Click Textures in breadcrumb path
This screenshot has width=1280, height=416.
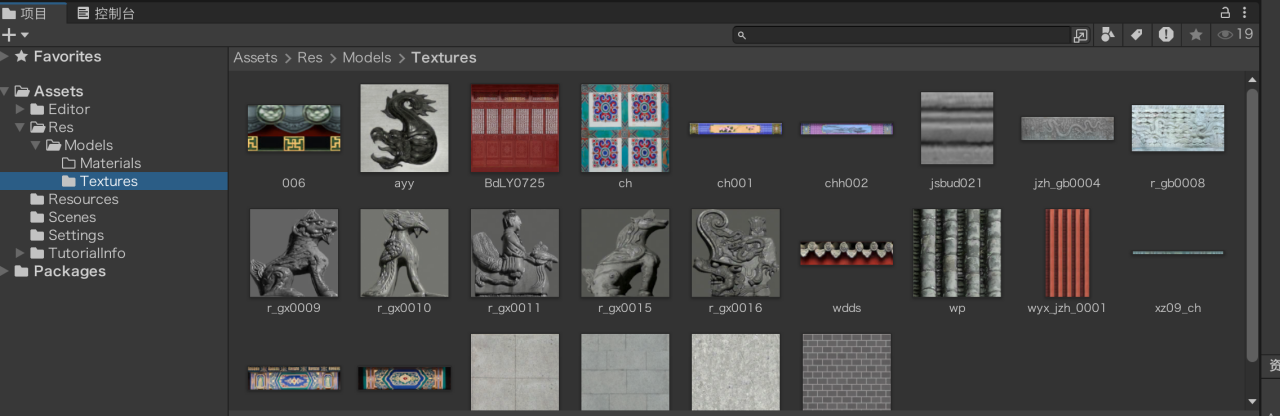tap(444, 57)
